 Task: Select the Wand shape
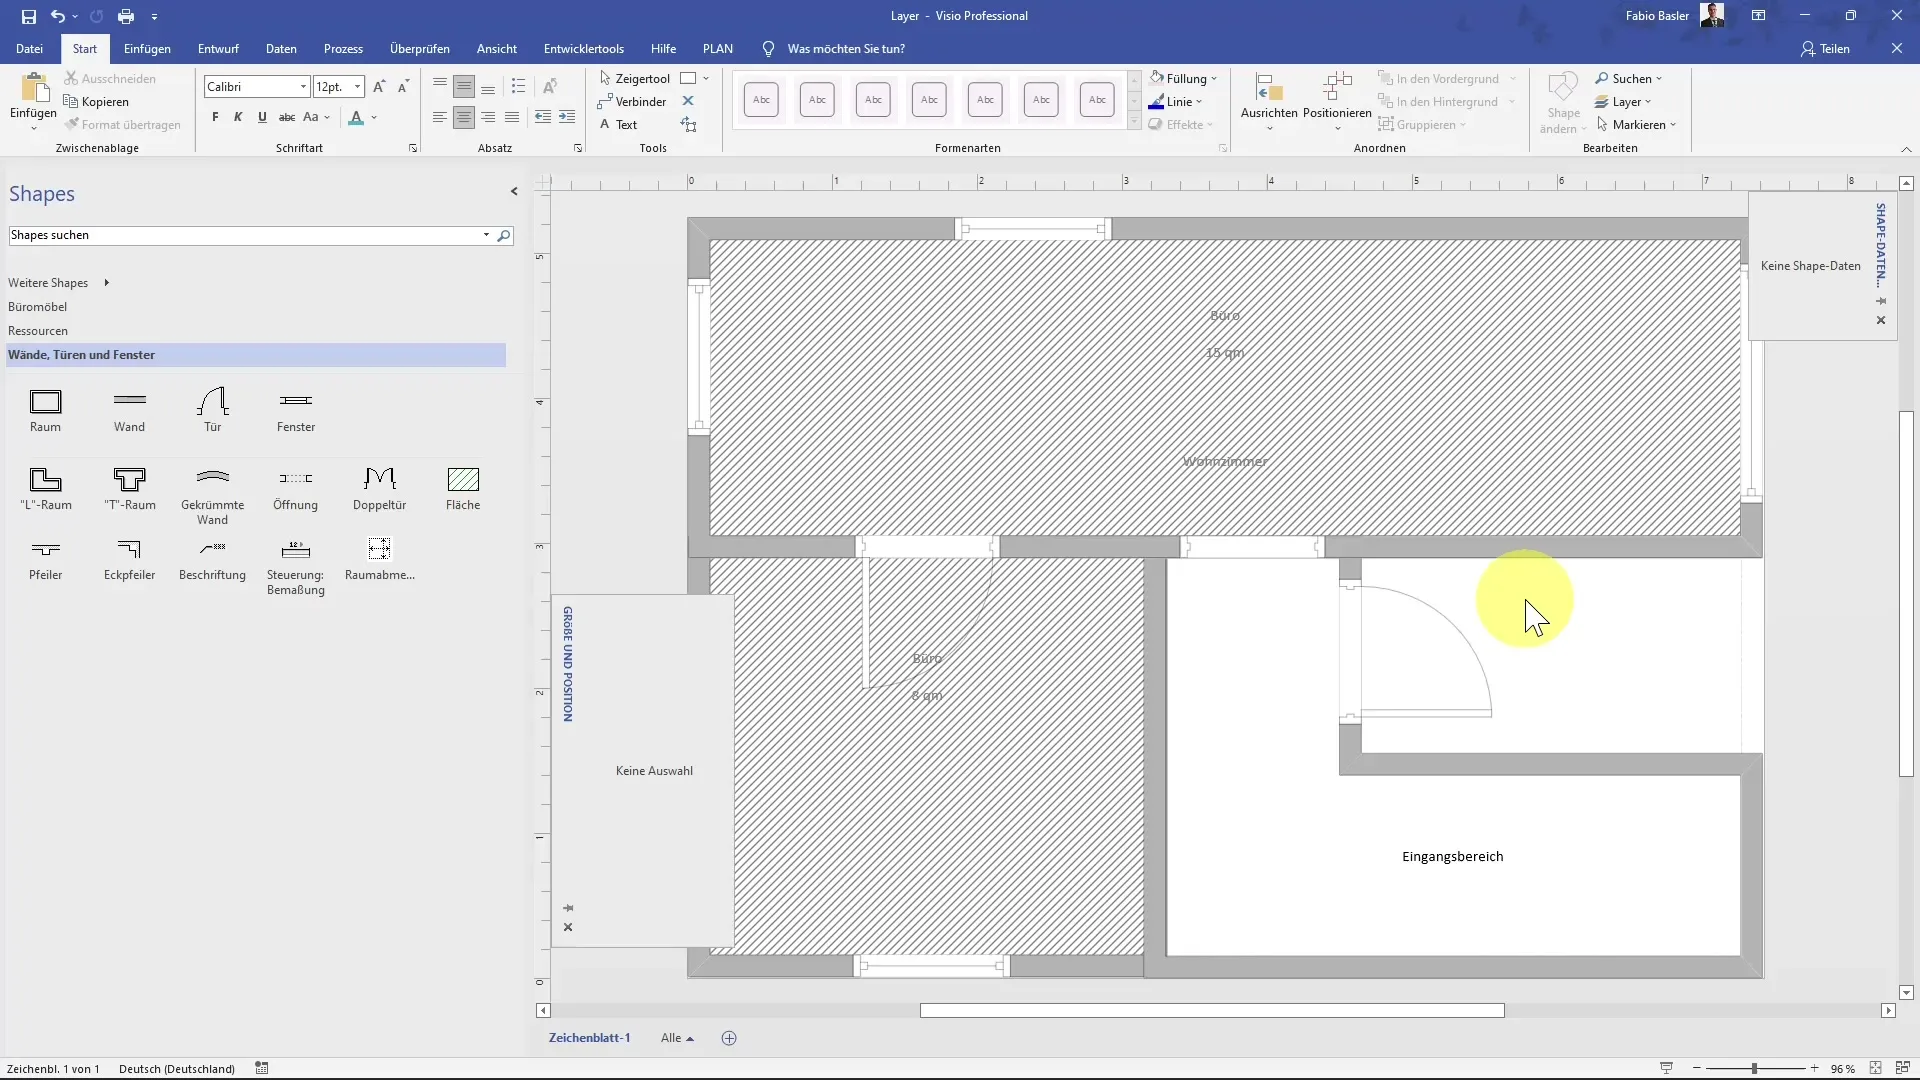coord(129,411)
